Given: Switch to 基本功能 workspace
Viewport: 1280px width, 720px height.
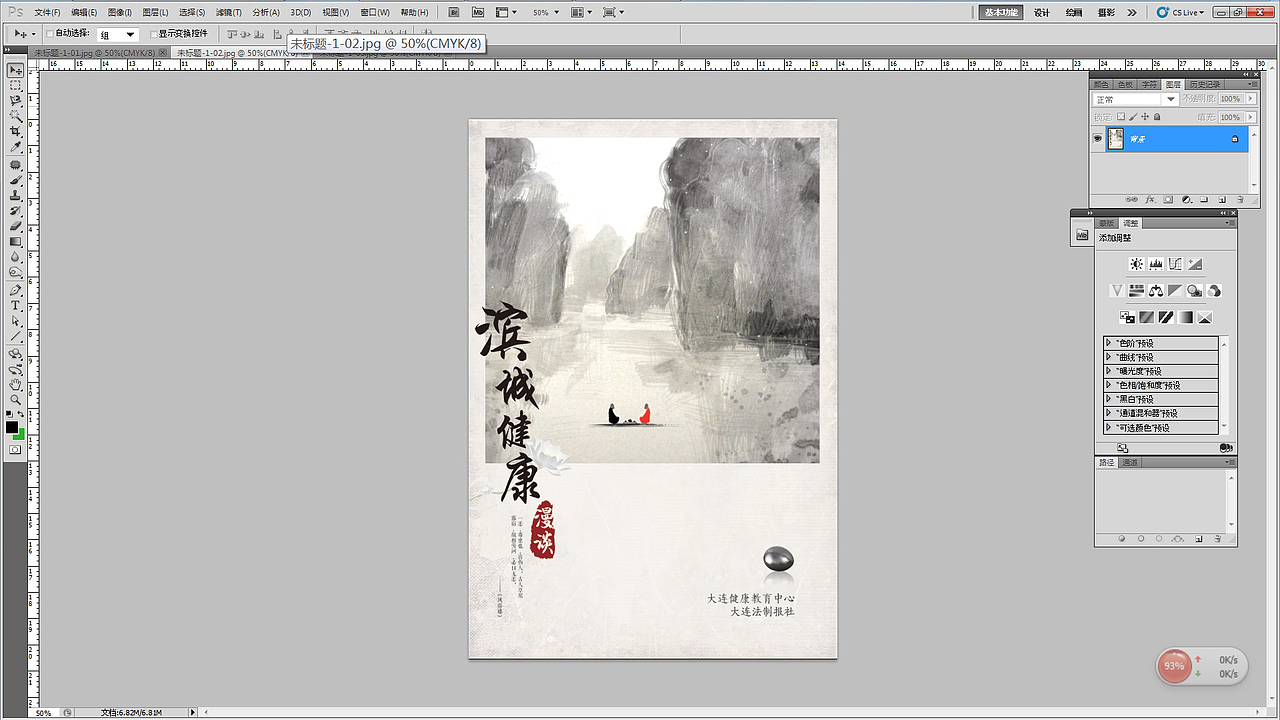Looking at the screenshot, I should 1001,12.
